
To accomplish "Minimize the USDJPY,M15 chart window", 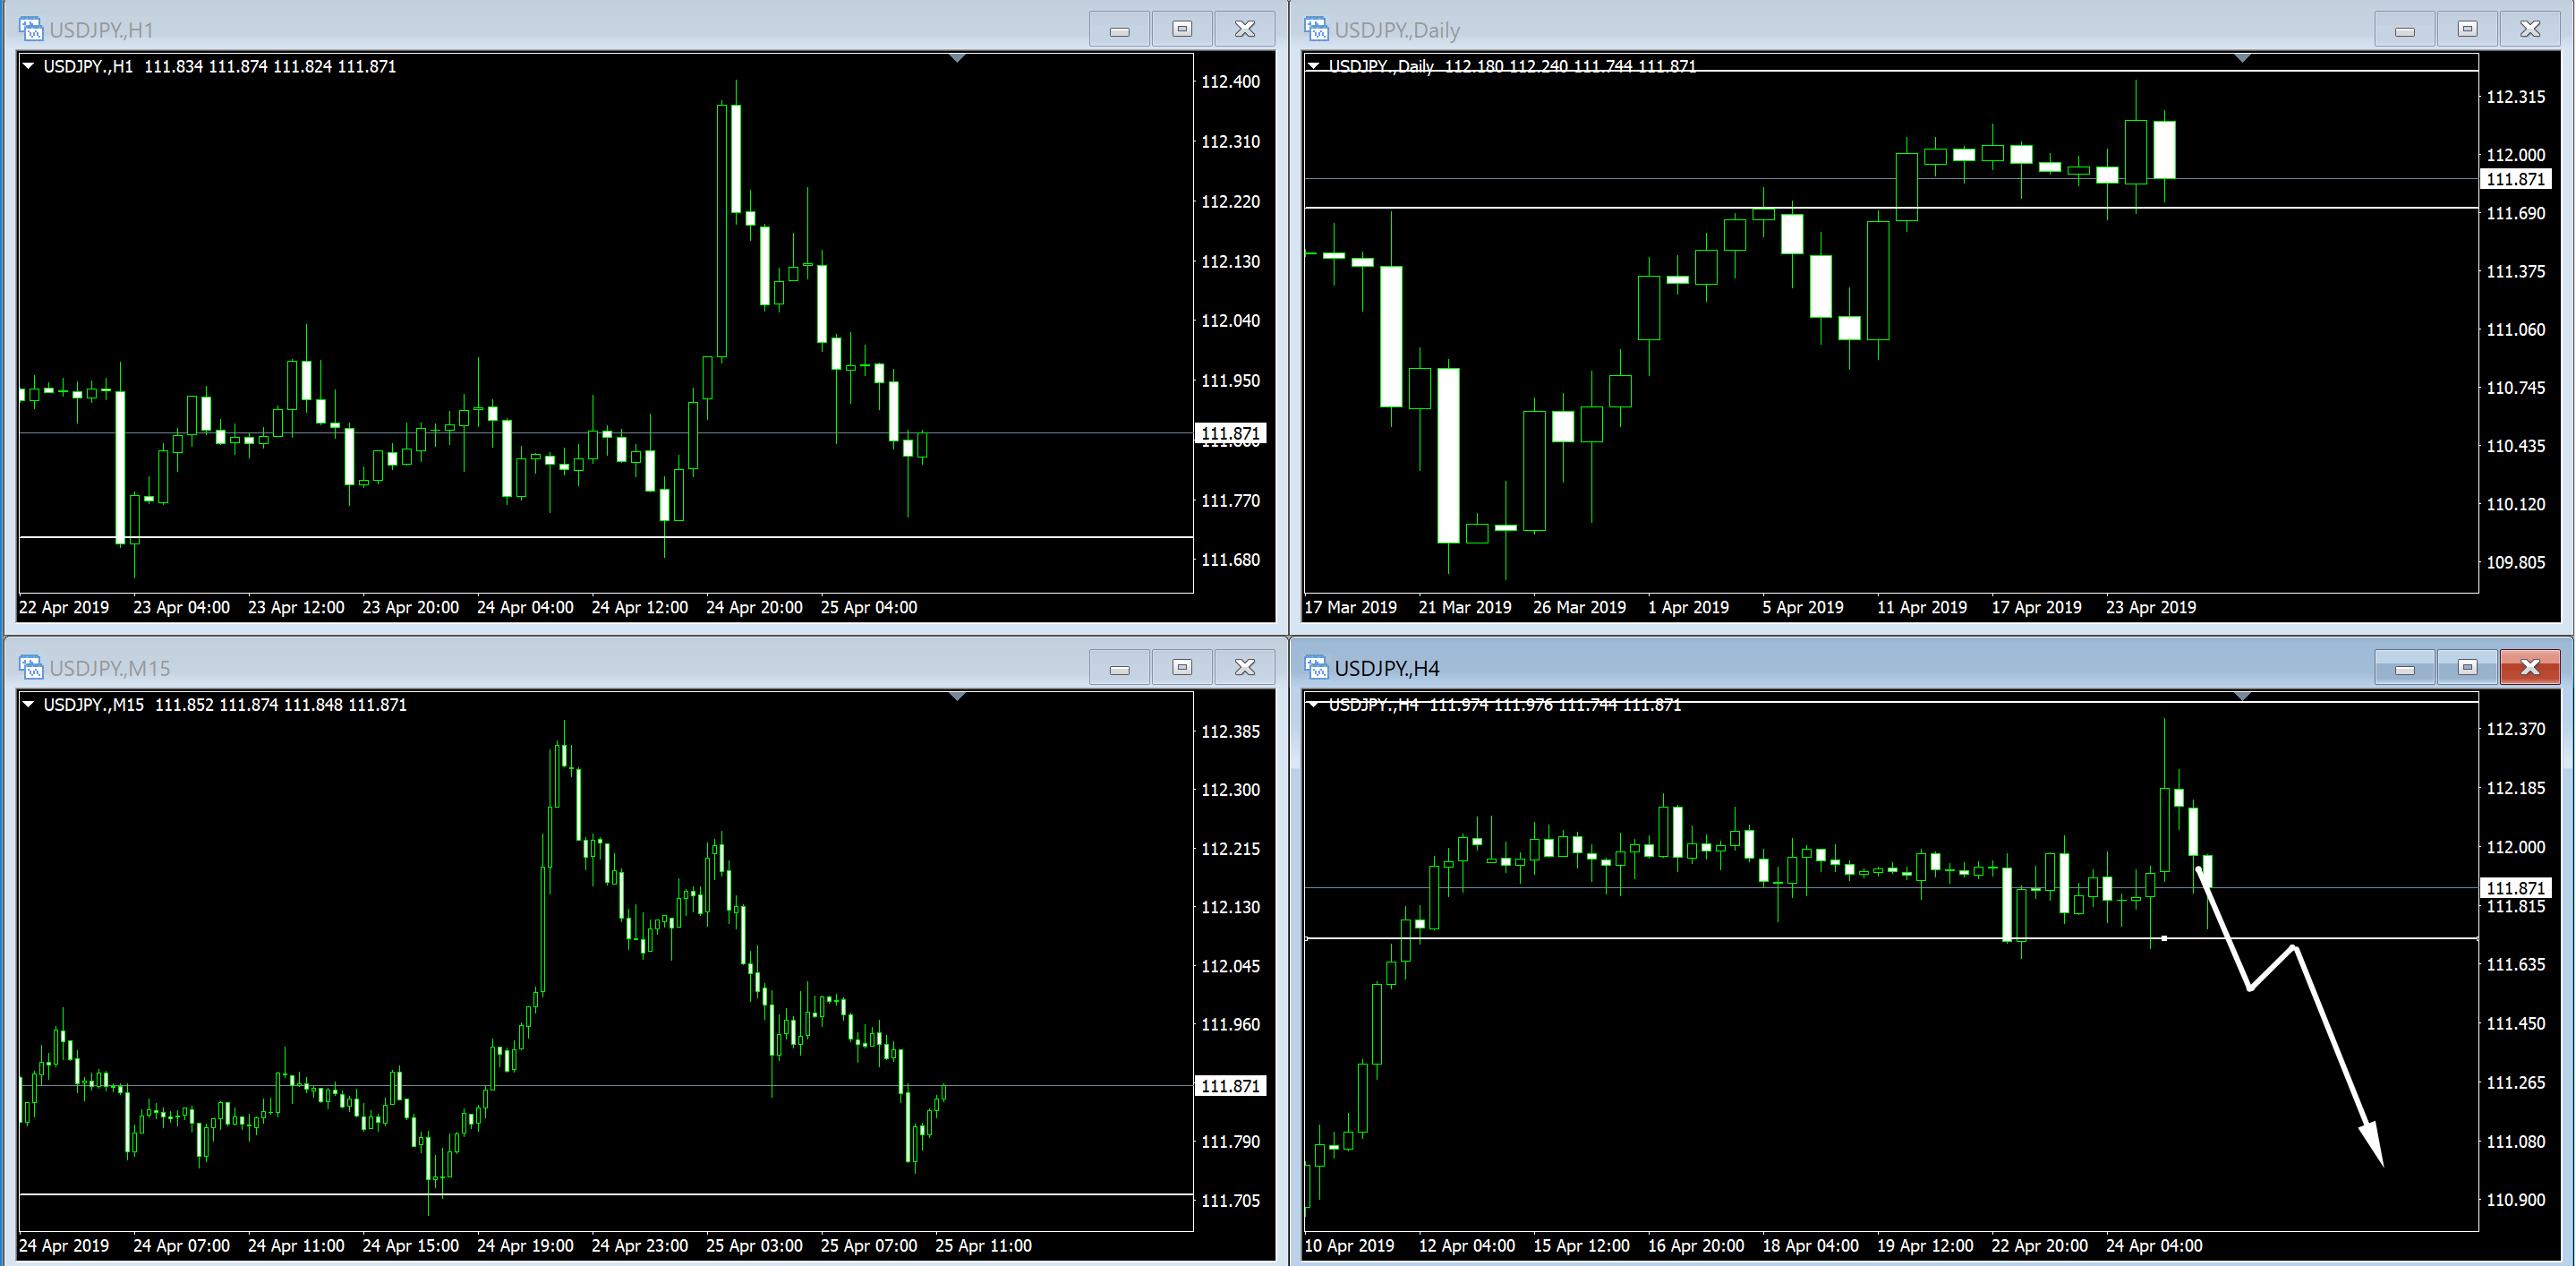I will coord(1119,667).
